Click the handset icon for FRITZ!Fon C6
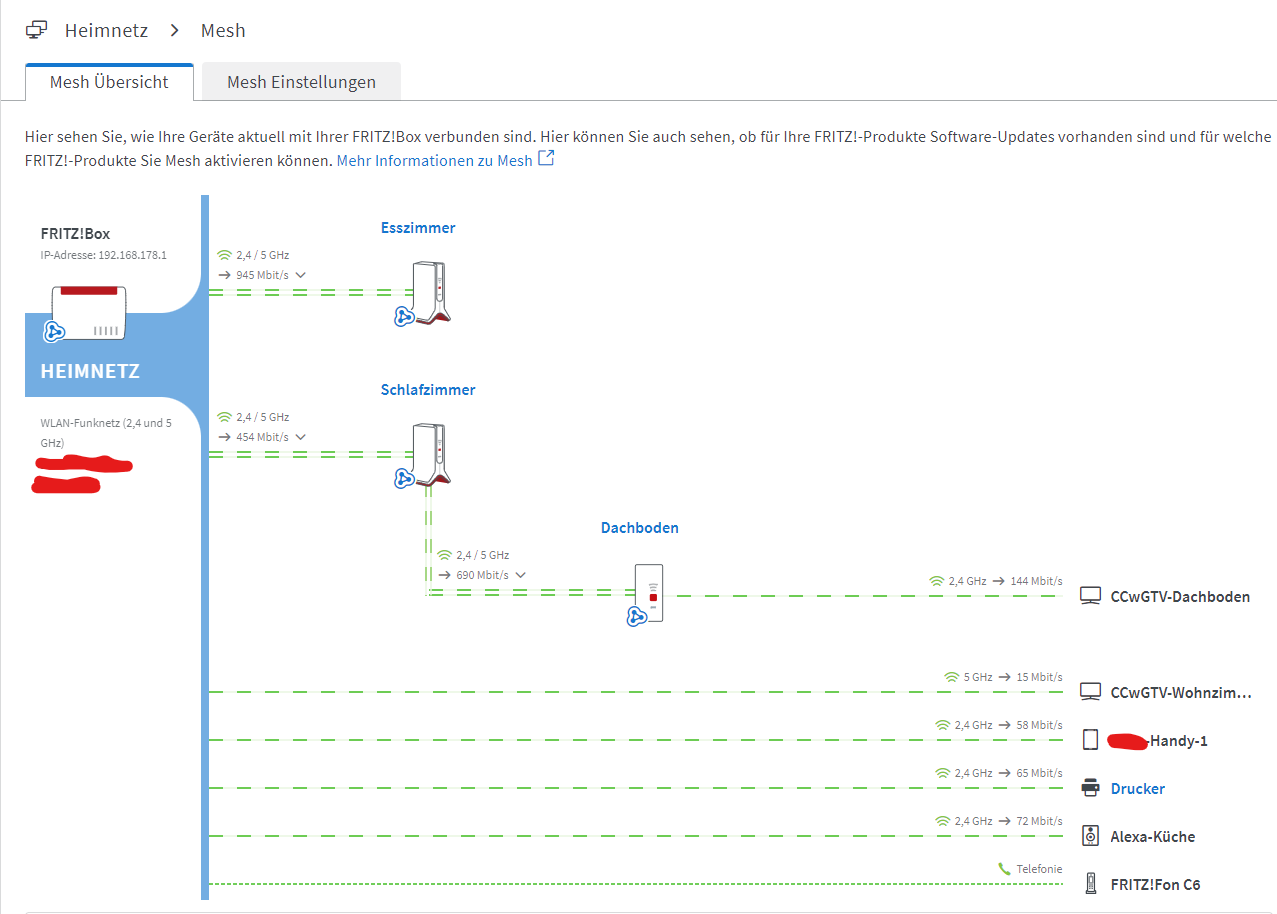Image resolution: width=1277 pixels, height=914 pixels. coord(1091,884)
